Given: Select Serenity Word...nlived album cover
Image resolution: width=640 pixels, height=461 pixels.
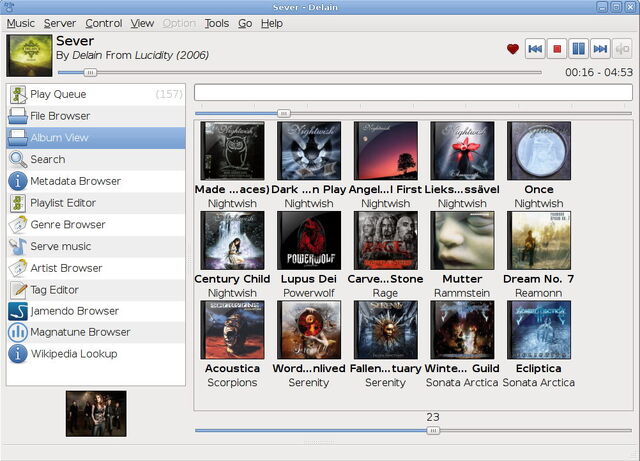Looking at the screenshot, I should tap(309, 330).
